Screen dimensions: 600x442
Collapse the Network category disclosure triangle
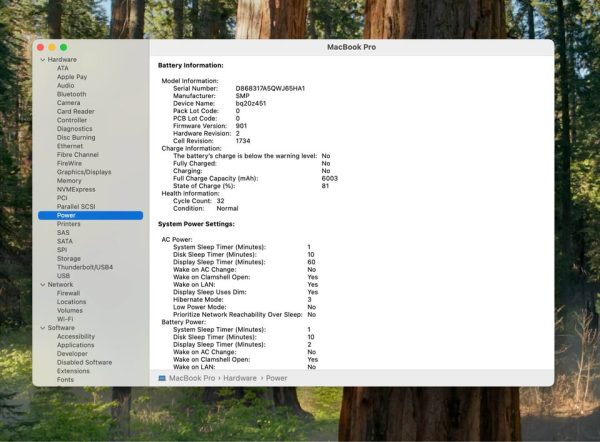[42, 284]
